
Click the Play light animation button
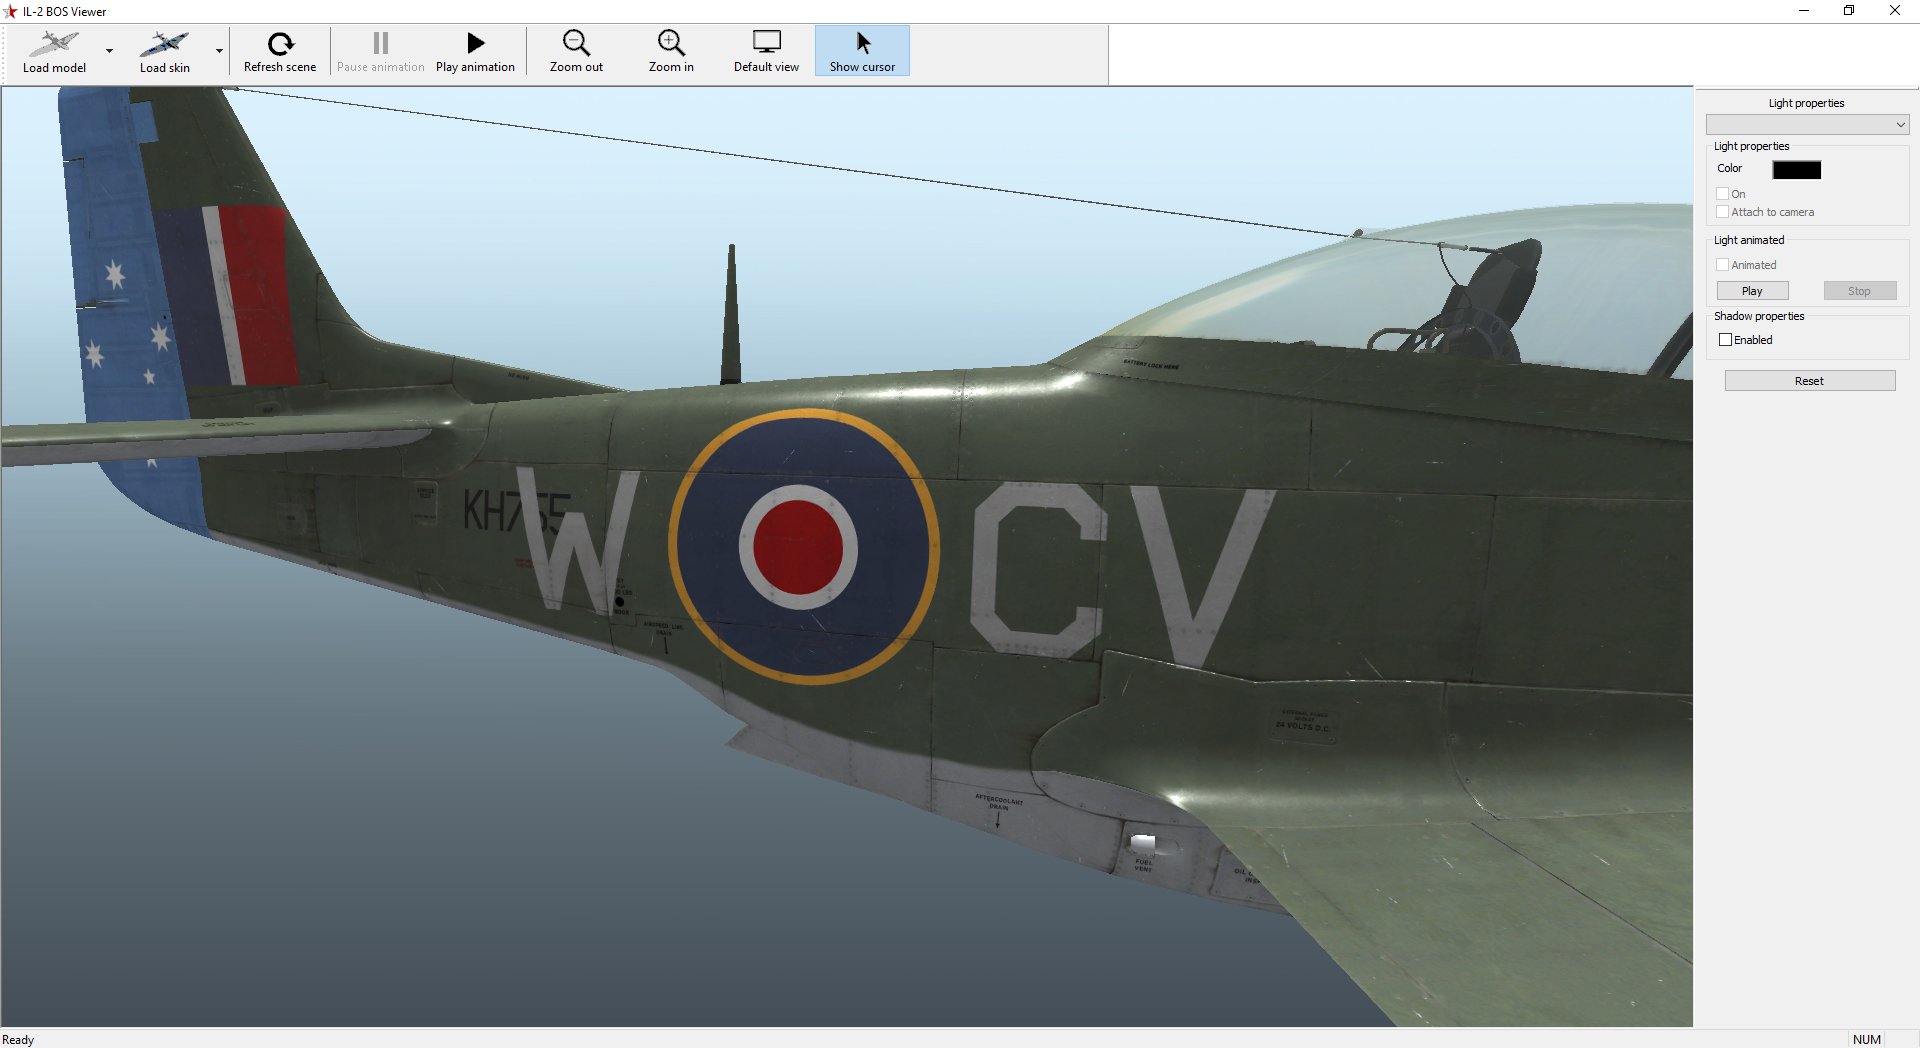(x=1752, y=291)
